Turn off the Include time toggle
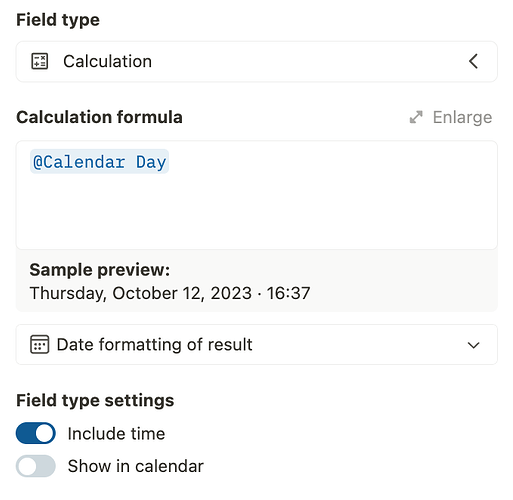Screen dimensions: 513x500 point(36,433)
